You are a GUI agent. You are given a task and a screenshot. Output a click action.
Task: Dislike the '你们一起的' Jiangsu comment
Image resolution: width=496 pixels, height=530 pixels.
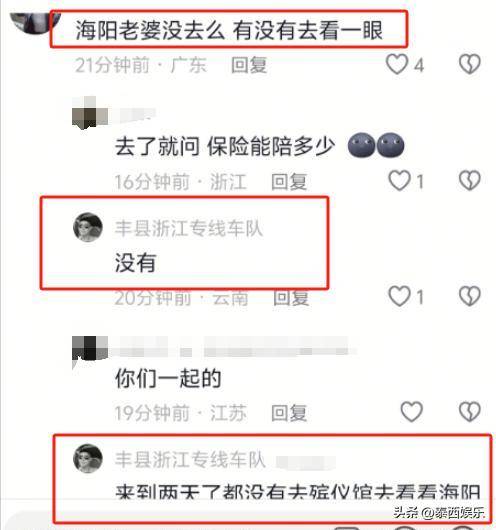coord(470,412)
